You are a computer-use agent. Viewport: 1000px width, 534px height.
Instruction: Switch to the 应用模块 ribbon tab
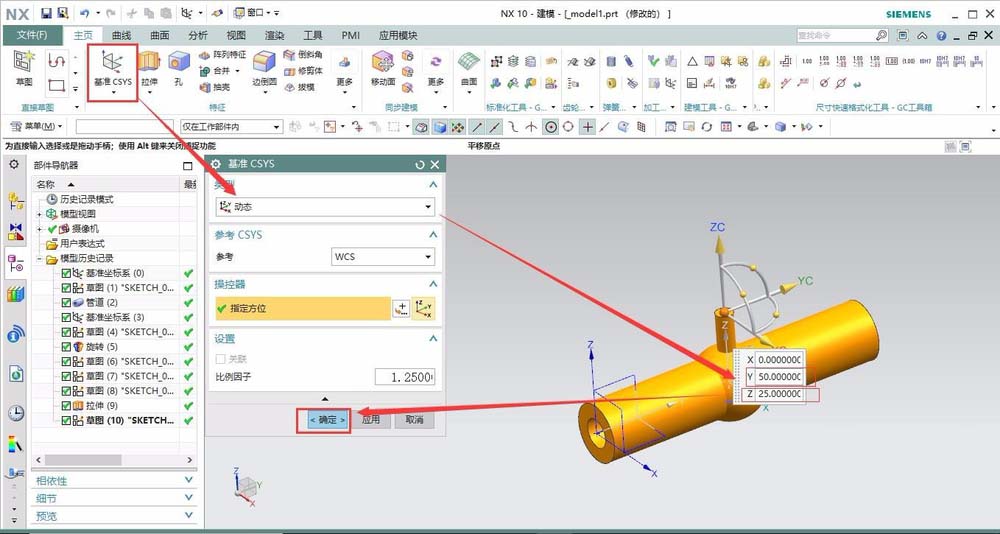398,36
